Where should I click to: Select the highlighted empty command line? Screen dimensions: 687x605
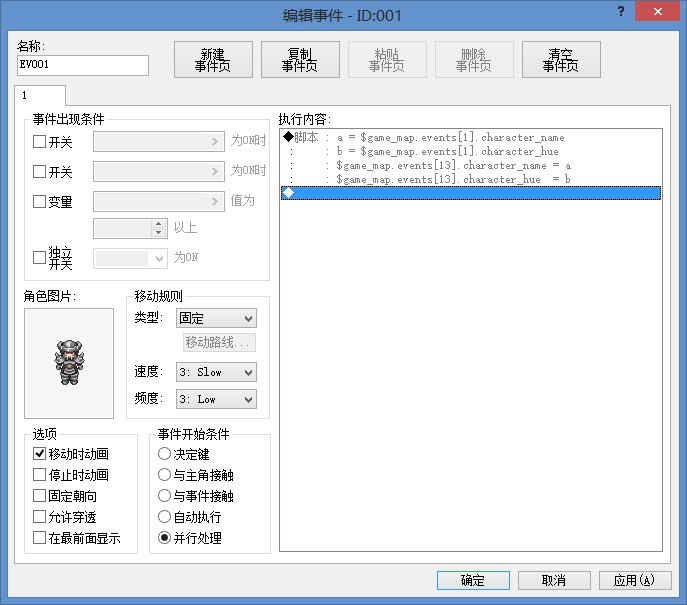[x=471, y=193]
